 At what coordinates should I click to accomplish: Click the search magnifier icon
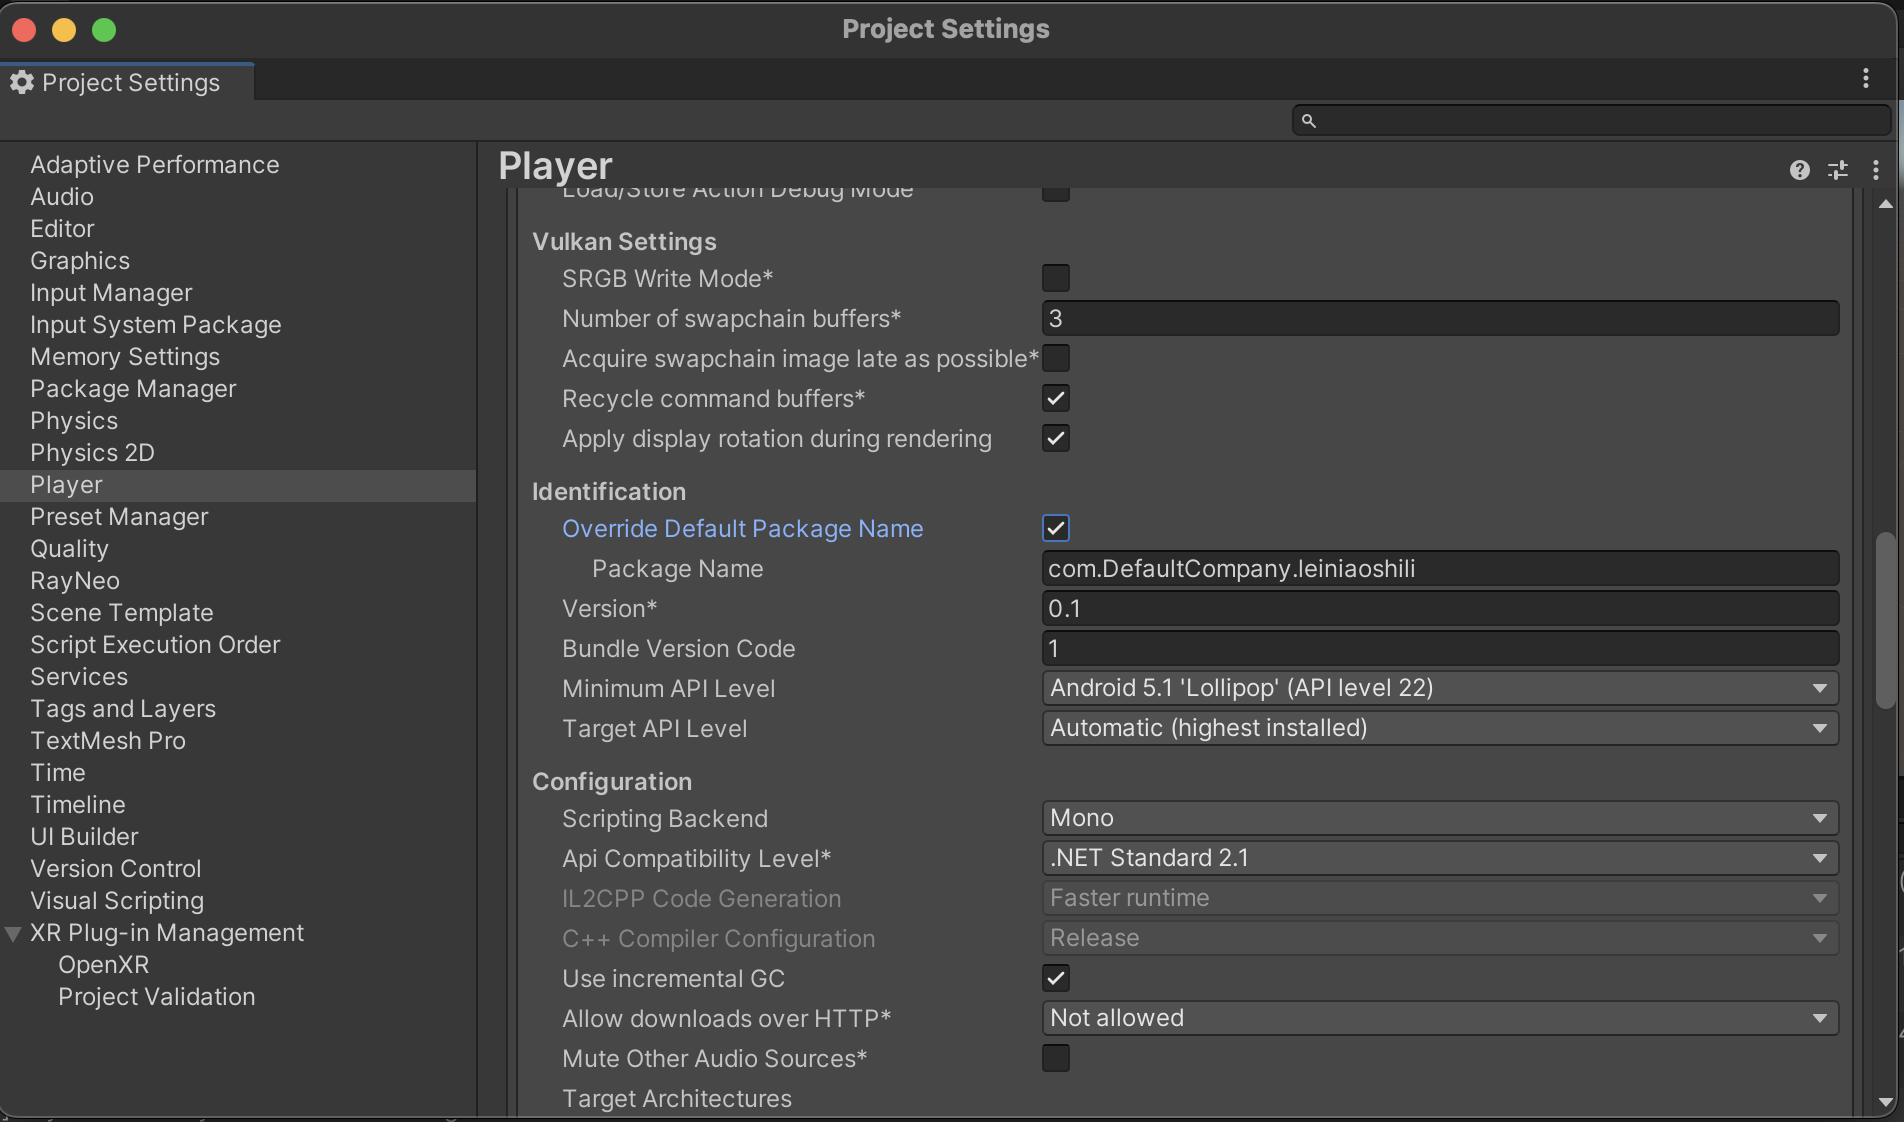pyautogui.click(x=1308, y=121)
